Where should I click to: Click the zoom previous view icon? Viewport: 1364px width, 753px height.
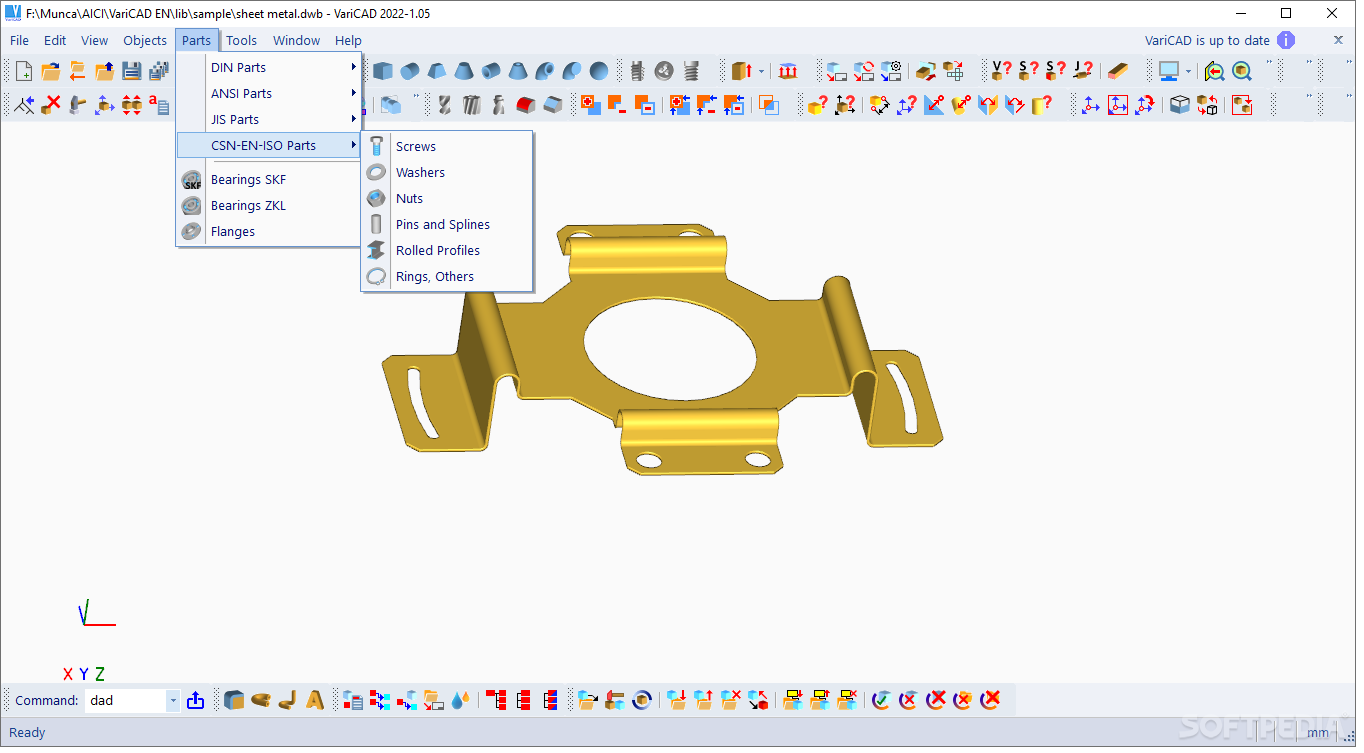point(1214,71)
